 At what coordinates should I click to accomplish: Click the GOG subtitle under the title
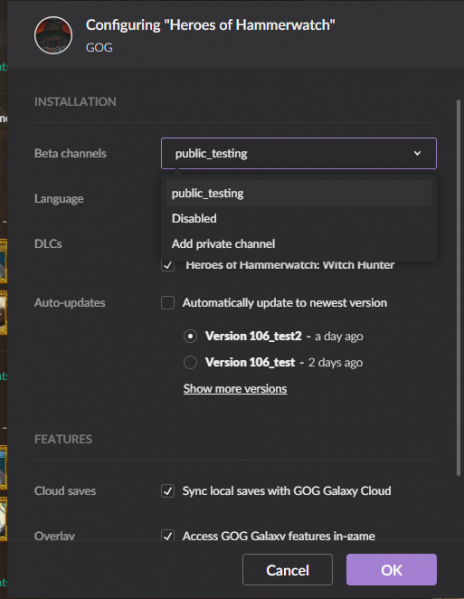pyautogui.click(x=99, y=47)
